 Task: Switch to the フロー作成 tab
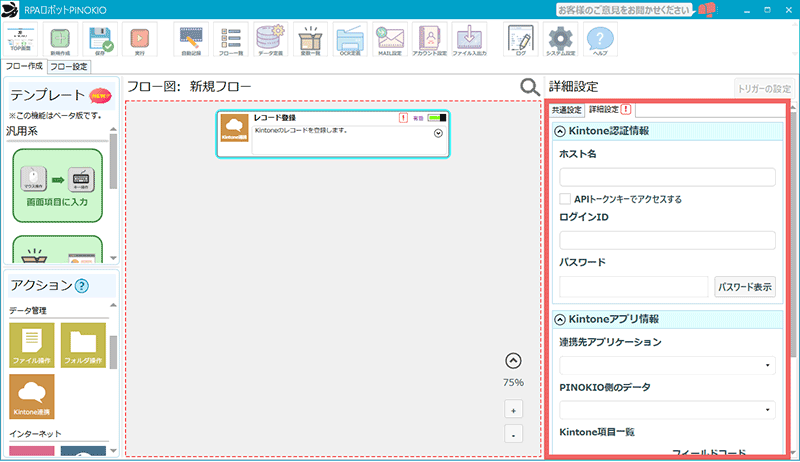(x=24, y=66)
